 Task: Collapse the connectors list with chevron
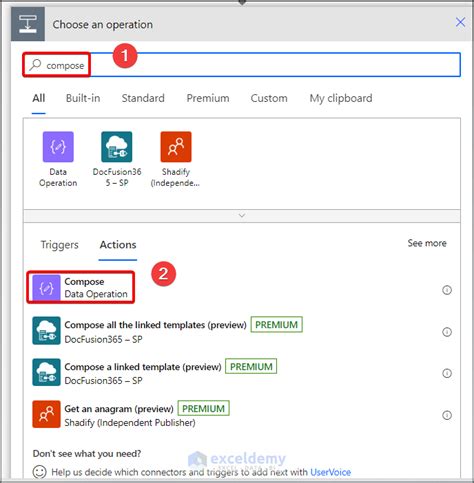(x=242, y=216)
